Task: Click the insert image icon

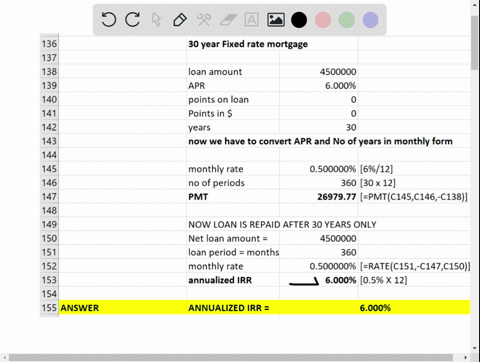Action: pyautogui.click(x=276, y=20)
